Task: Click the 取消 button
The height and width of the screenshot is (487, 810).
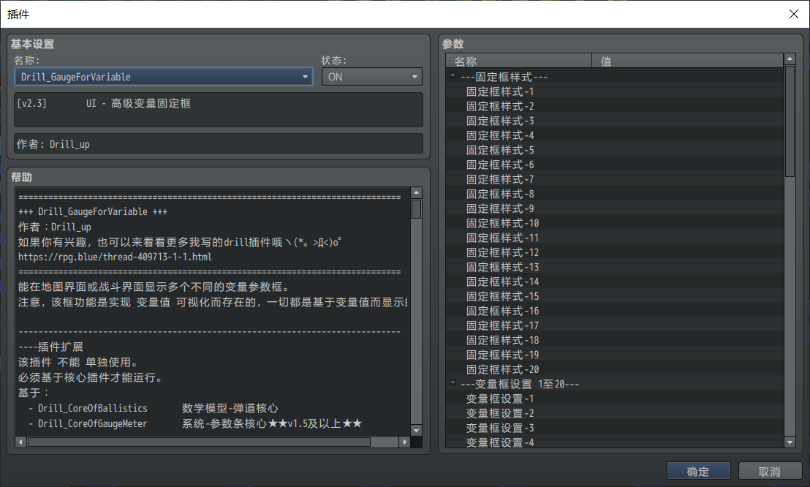Action: click(x=769, y=471)
